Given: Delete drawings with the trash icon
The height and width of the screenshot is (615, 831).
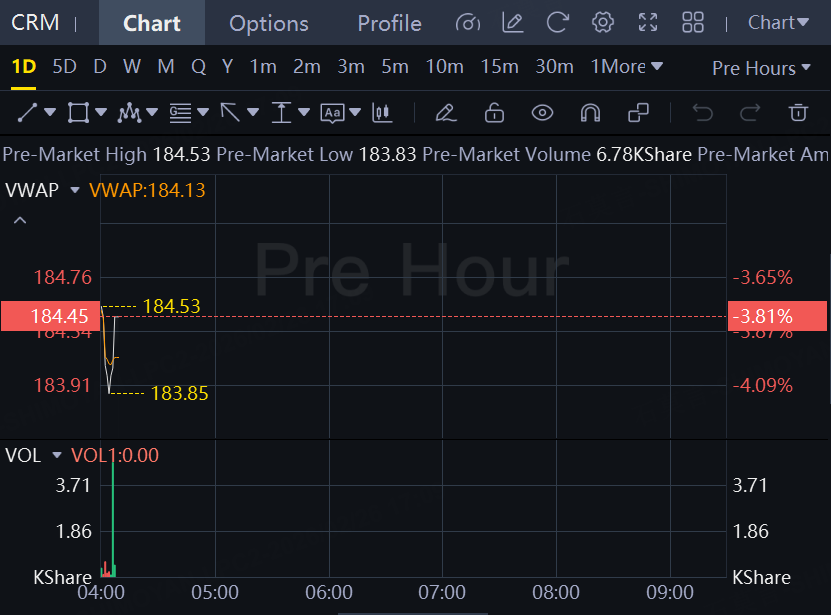Looking at the screenshot, I should coord(798,112).
